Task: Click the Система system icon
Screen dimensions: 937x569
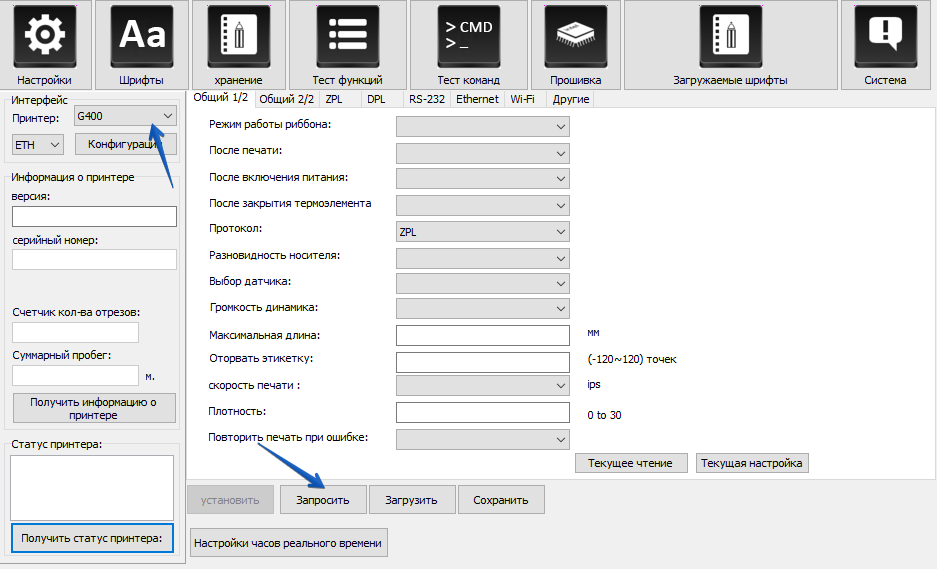Action: pyautogui.click(x=885, y=36)
